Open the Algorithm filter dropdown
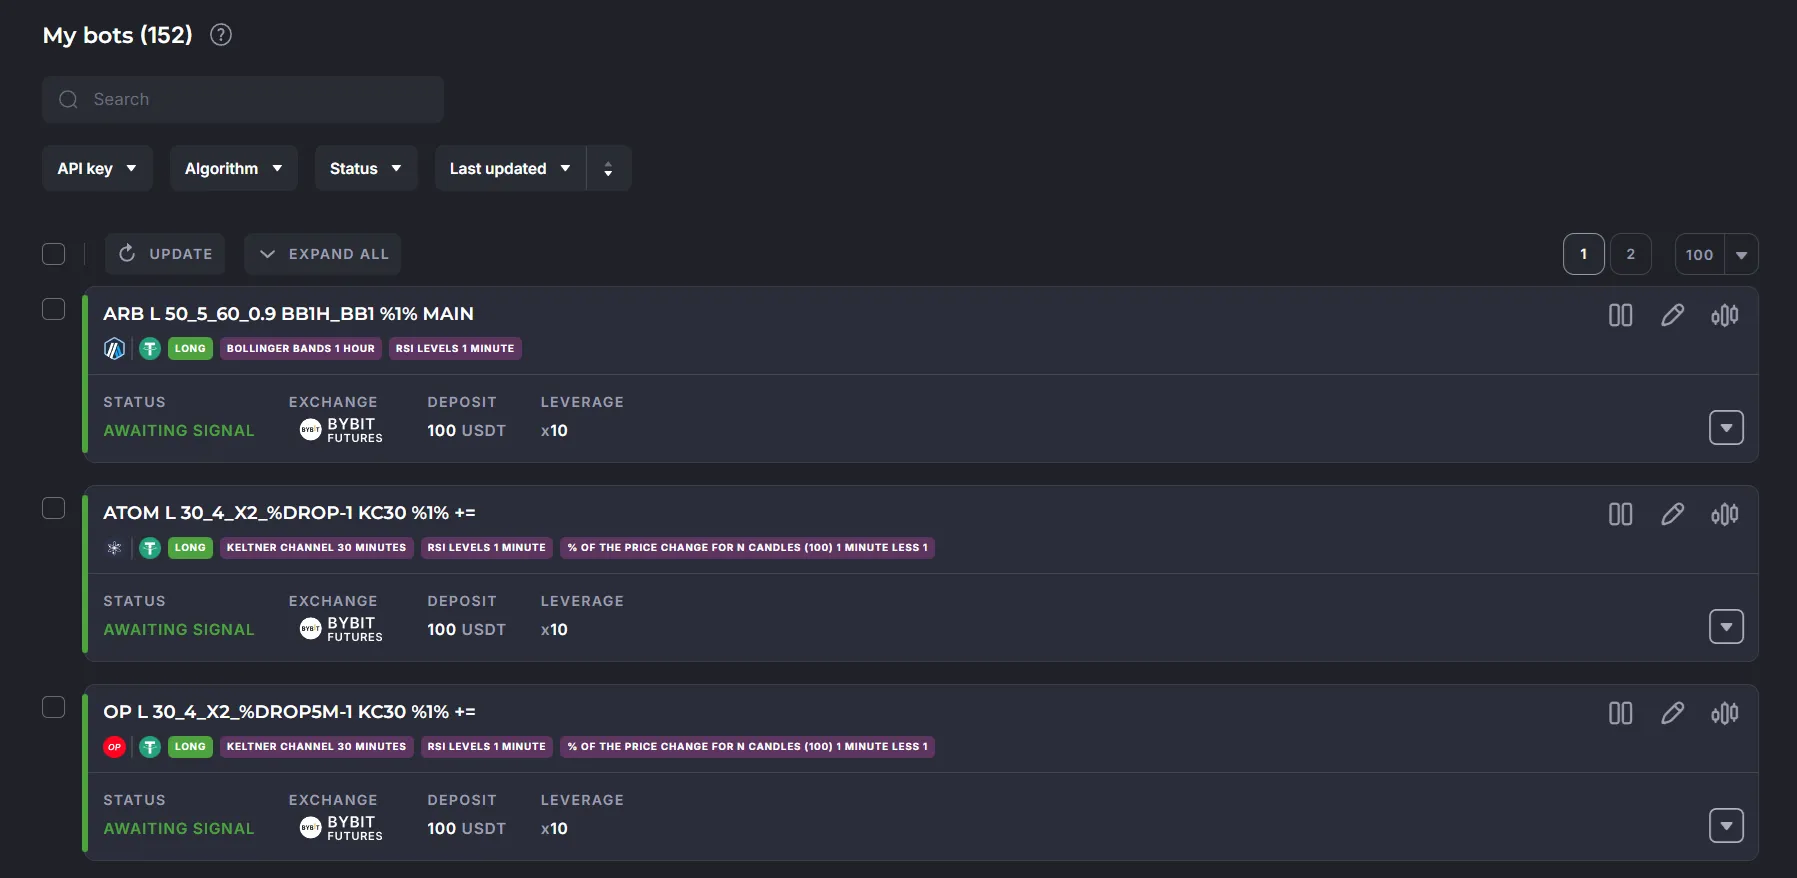Image resolution: width=1797 pixels, height=878 pixels. click(233, 169)
